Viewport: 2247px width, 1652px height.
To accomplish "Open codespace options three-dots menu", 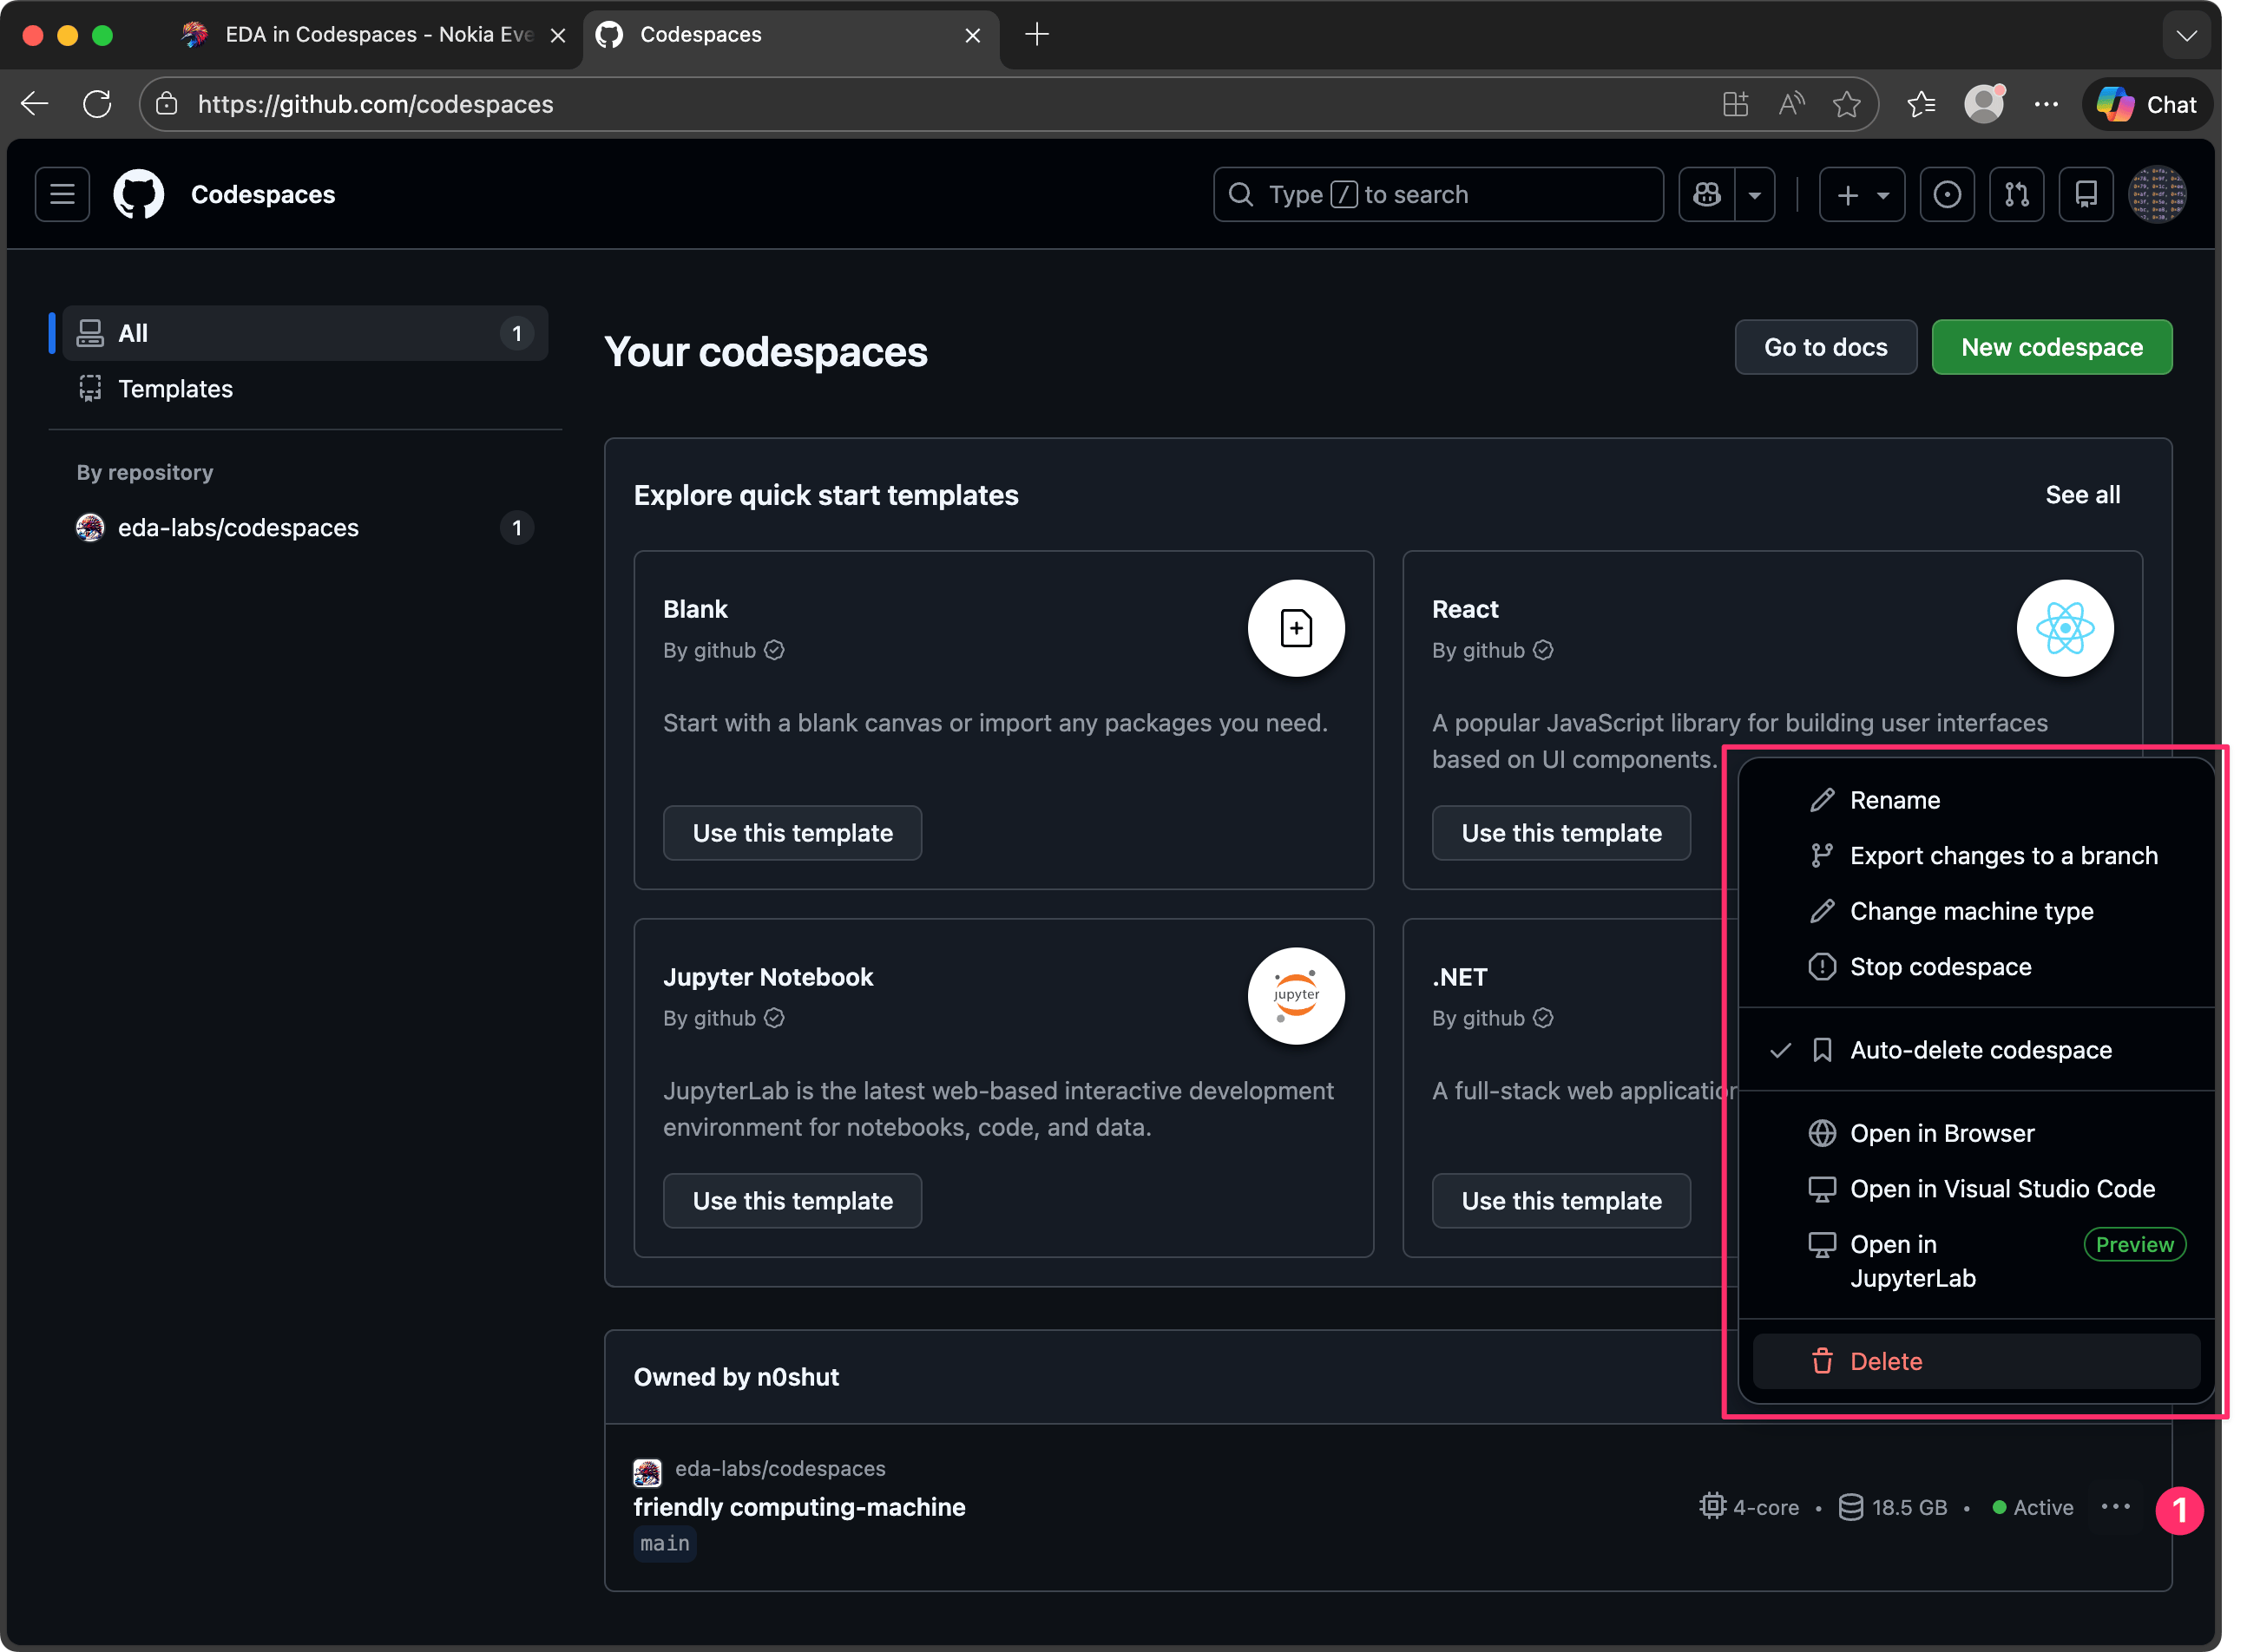I will tap(2115, 1507).
